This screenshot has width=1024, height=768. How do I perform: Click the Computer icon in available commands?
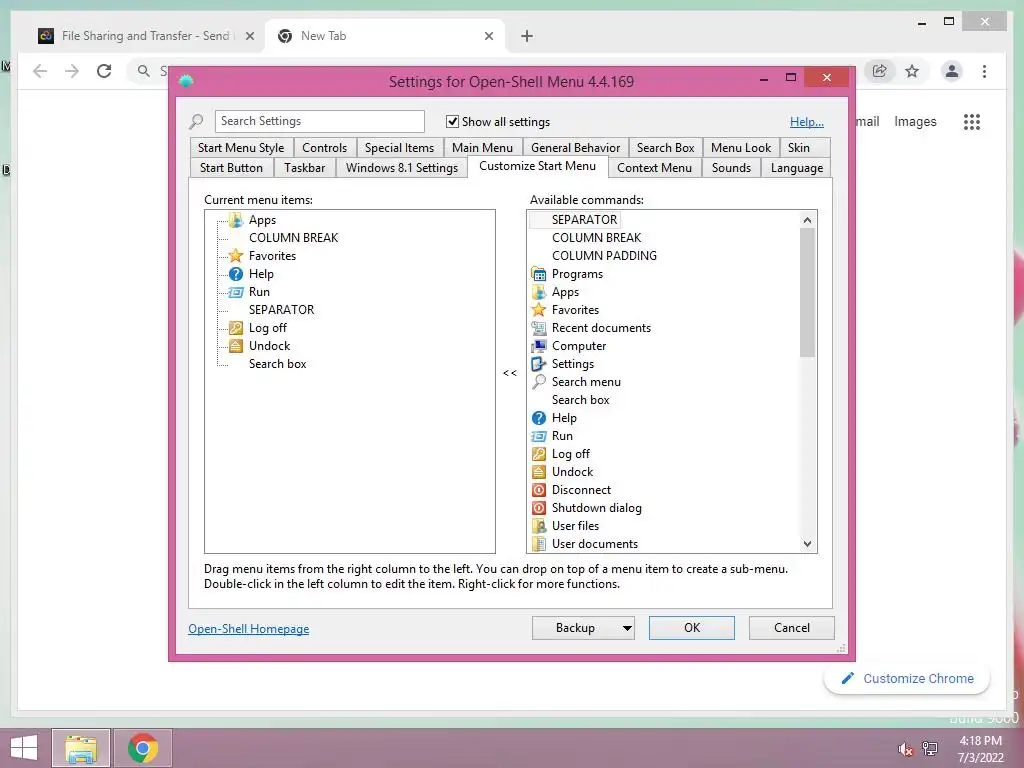point(539,345)
